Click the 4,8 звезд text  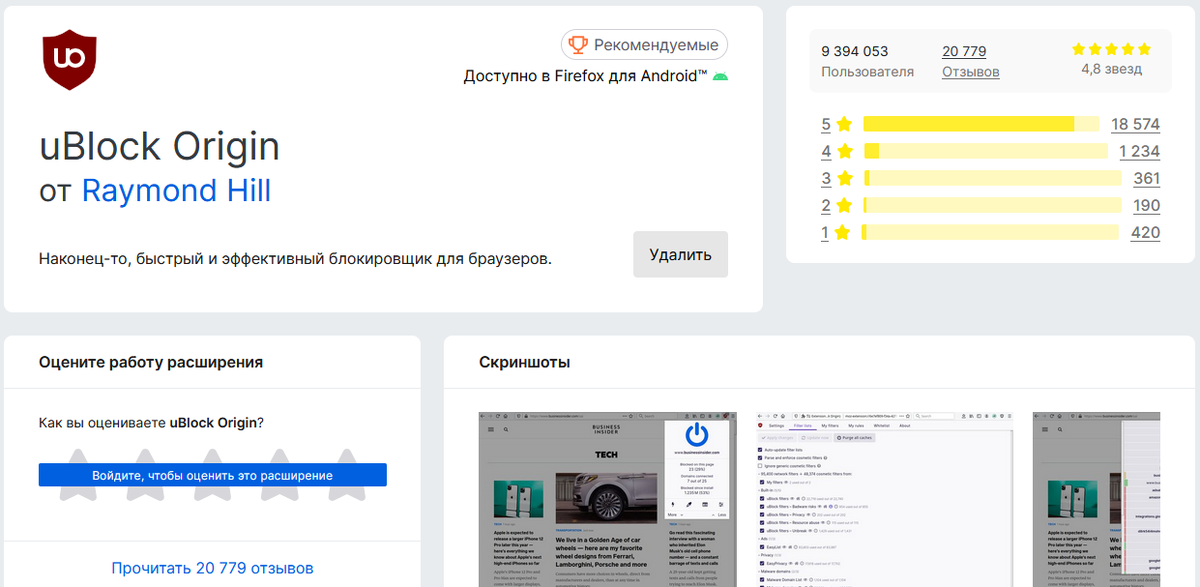click(x=1111, y=70)
